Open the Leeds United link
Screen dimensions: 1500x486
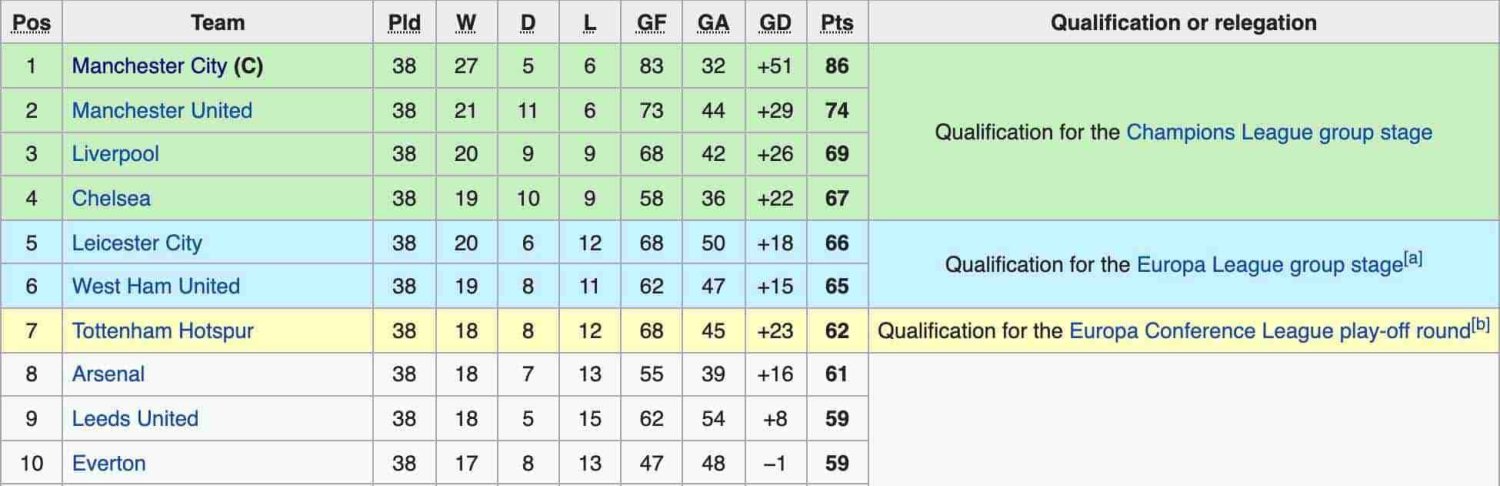[135, 418]
